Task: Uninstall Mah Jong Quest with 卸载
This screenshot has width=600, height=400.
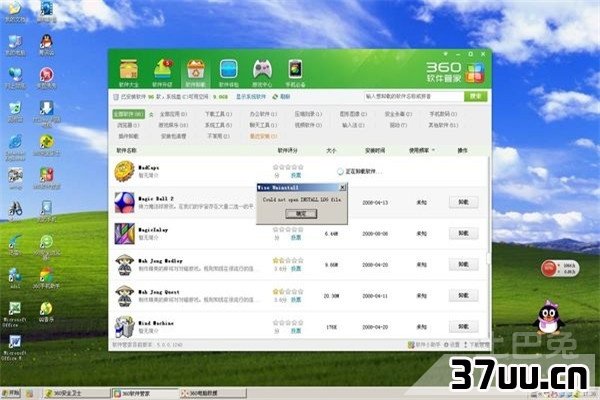Action: coord(463,296)
